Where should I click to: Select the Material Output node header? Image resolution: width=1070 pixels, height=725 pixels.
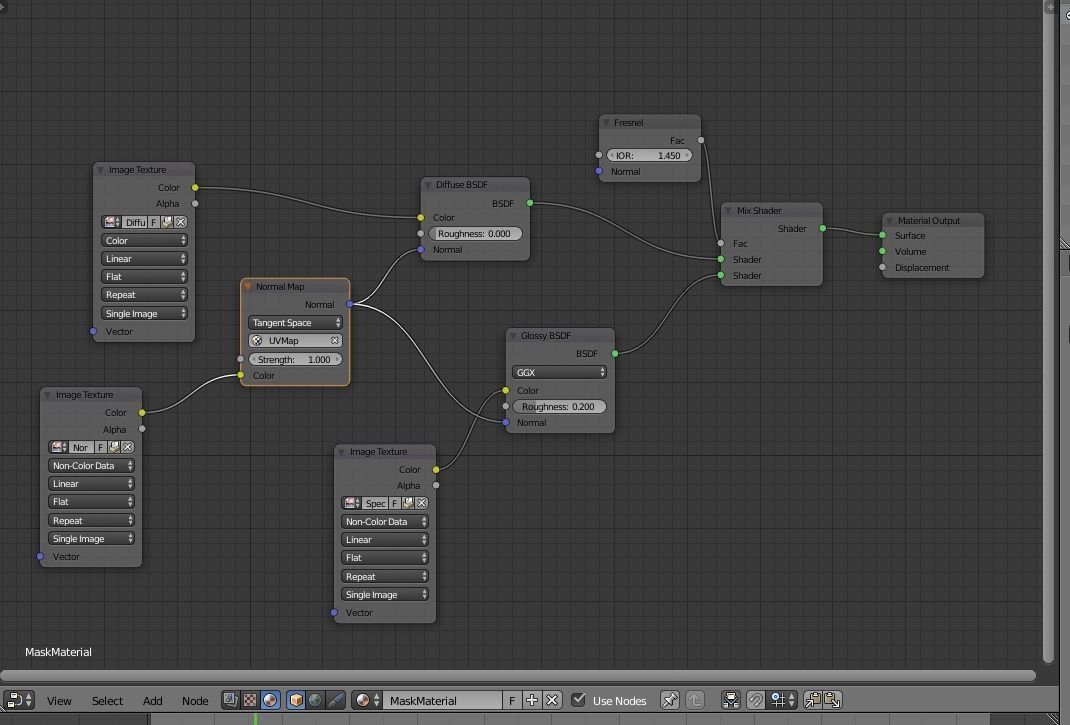tap(934, 221)
